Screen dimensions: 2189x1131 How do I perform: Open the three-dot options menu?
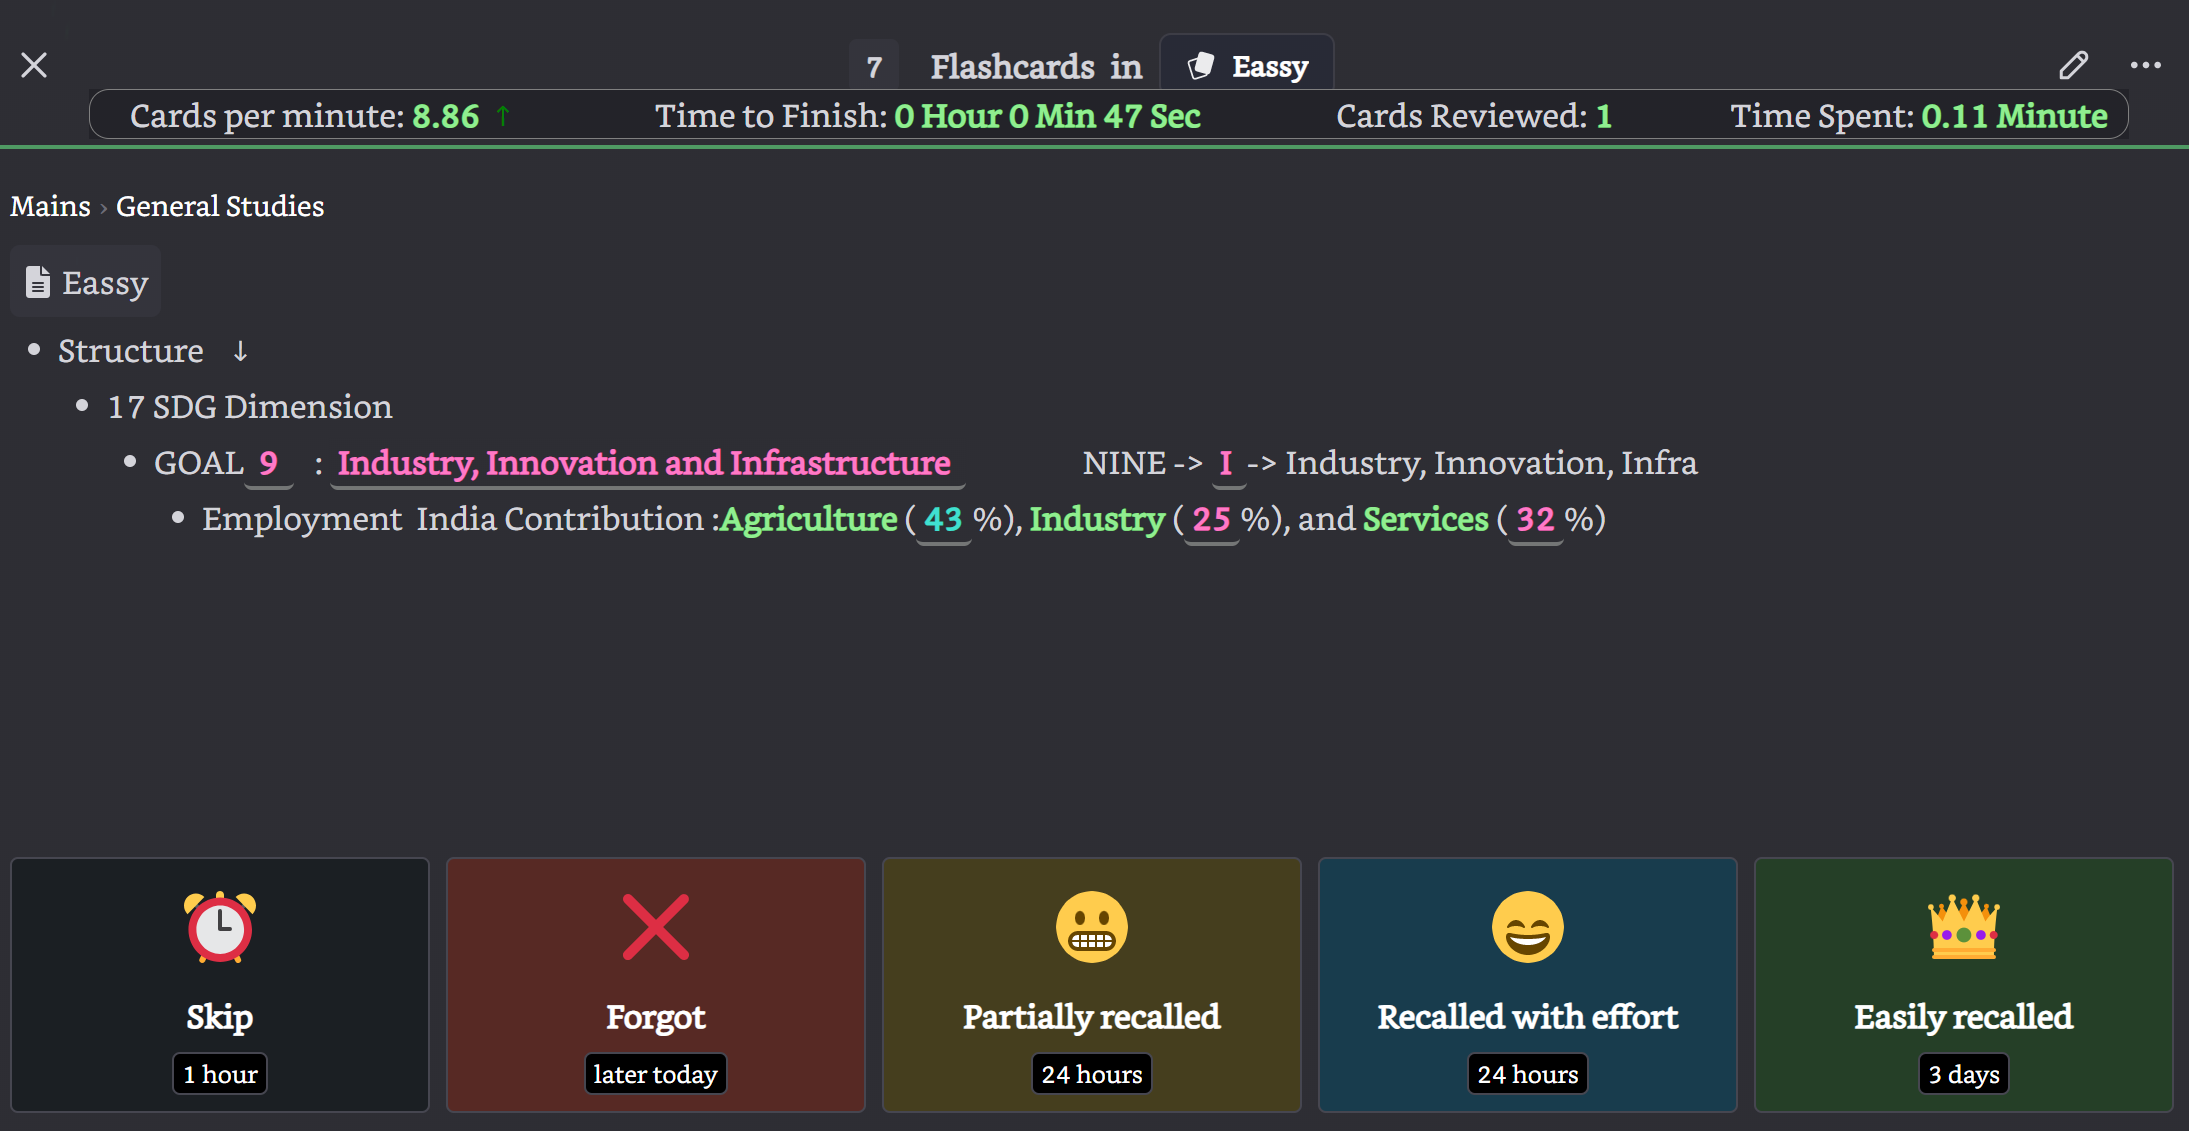tap(2144, 64)
